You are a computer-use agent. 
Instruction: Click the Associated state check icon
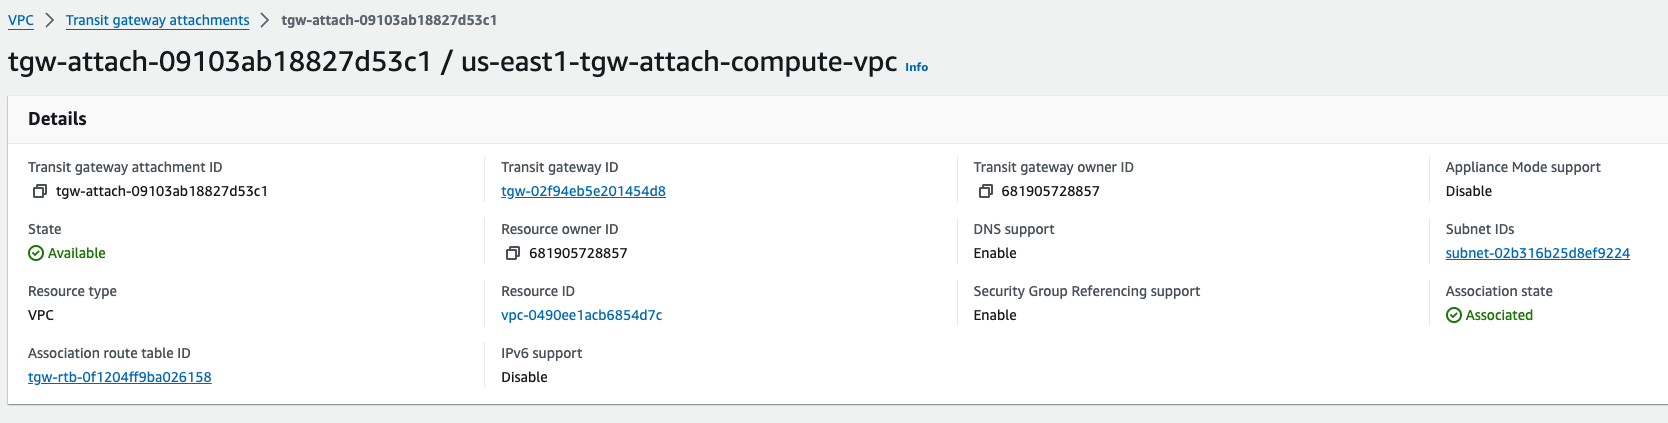tap(1454, 315)
